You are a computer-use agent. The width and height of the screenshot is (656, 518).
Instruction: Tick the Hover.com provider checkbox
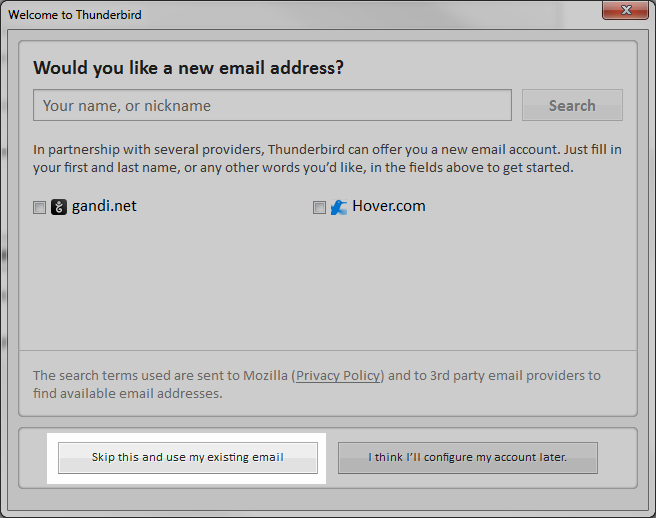coord(320,208)
